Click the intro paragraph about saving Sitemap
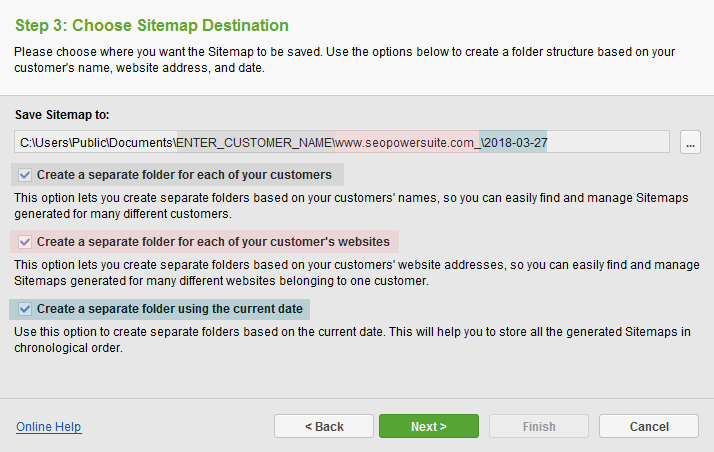Viewport: 714px width, 452px height. tap(344, 60)
